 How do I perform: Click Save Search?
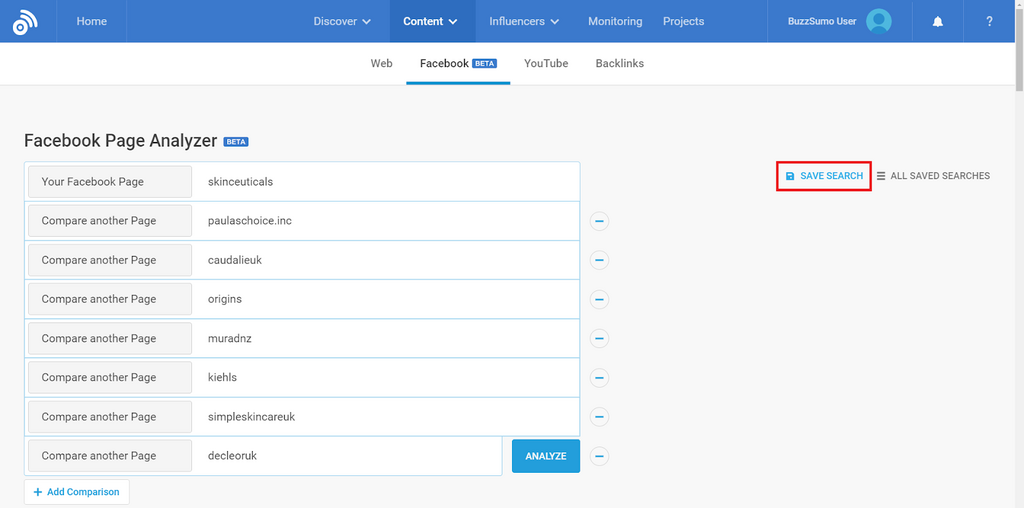point(824,176)
